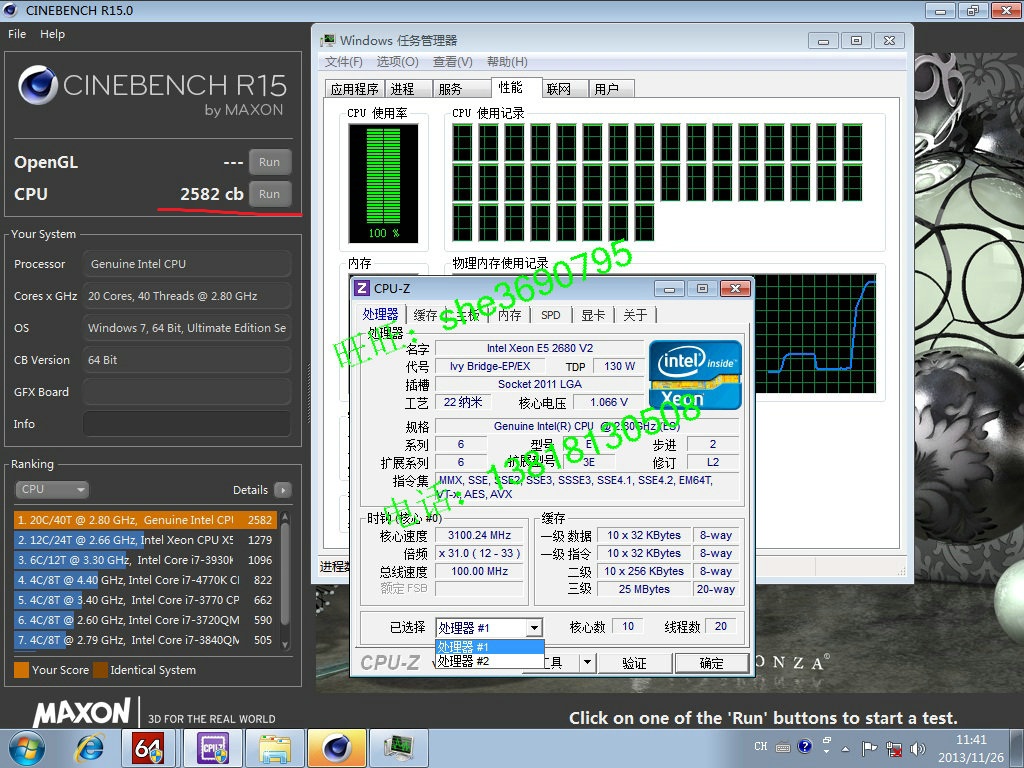Switch to CPU-Z via its taskbar icon
Viewport: 1024px width, 768px height.
click(x=213, y=748)
